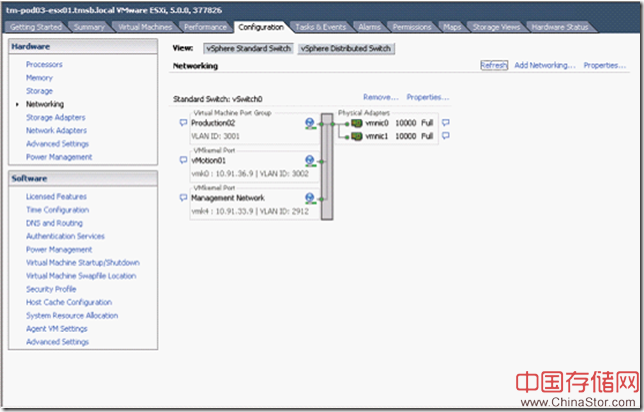Select the vMotion01 VMkernel port name
Image resolution: width=644 pixels, height=412 pixels.
(208, 161)
